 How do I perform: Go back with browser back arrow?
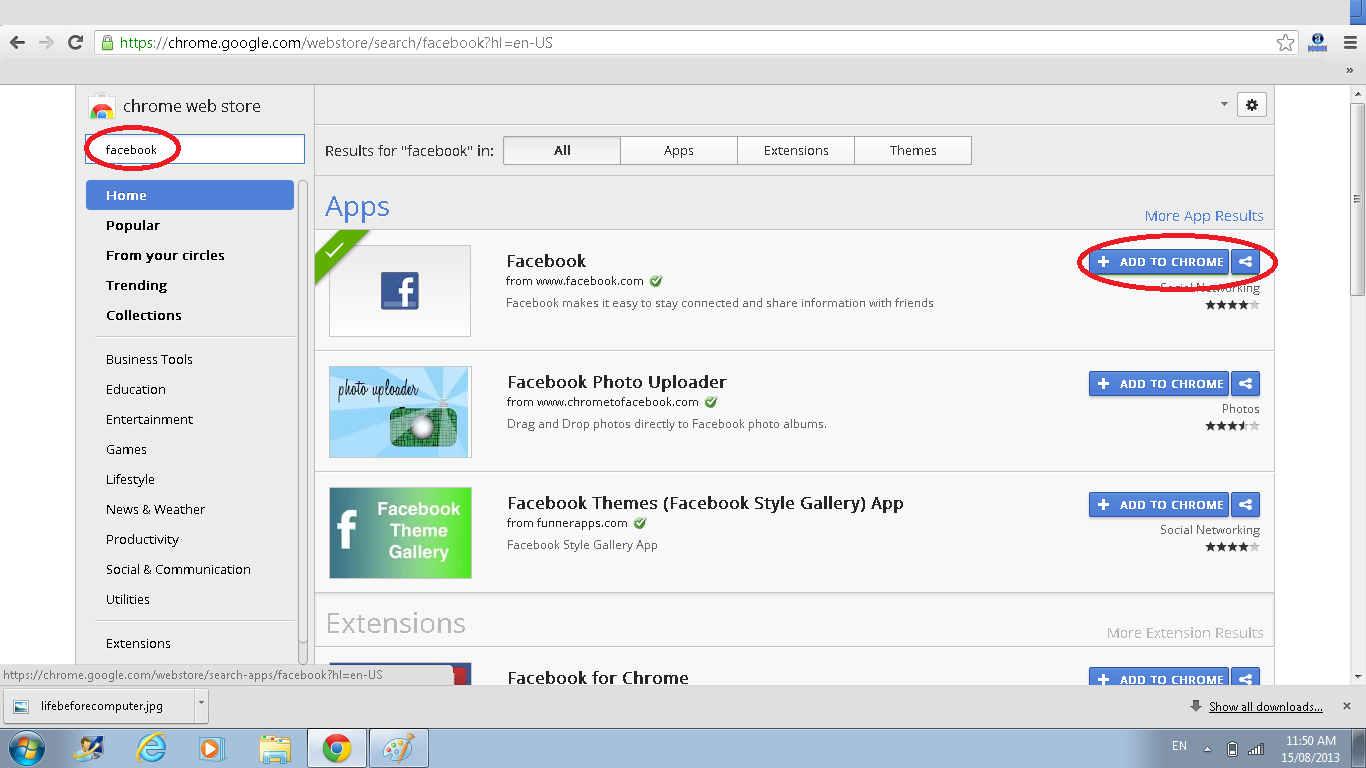(x=17, y=43)
